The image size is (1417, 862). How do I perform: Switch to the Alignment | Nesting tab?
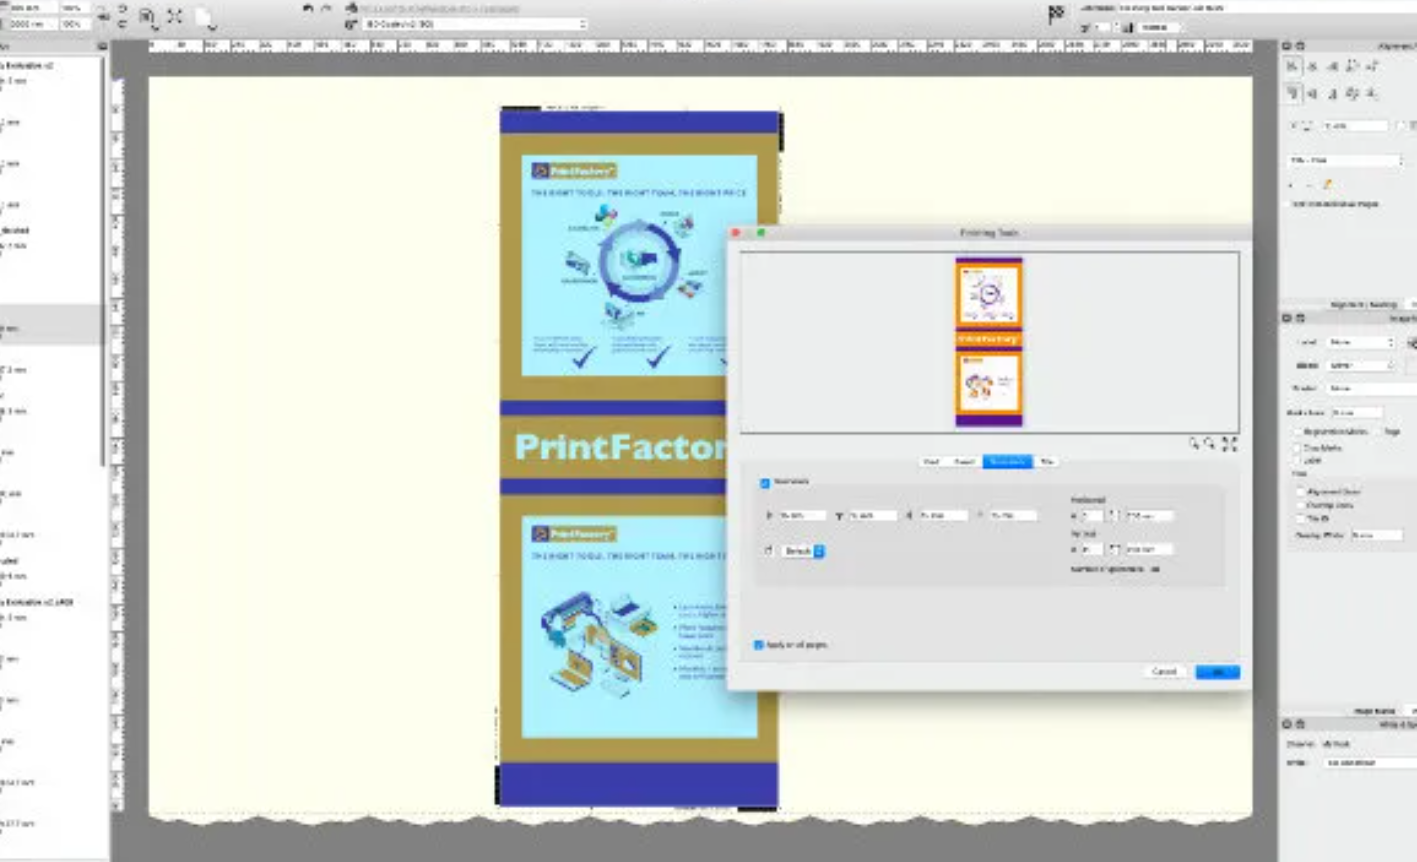(x=1363, y=305)
